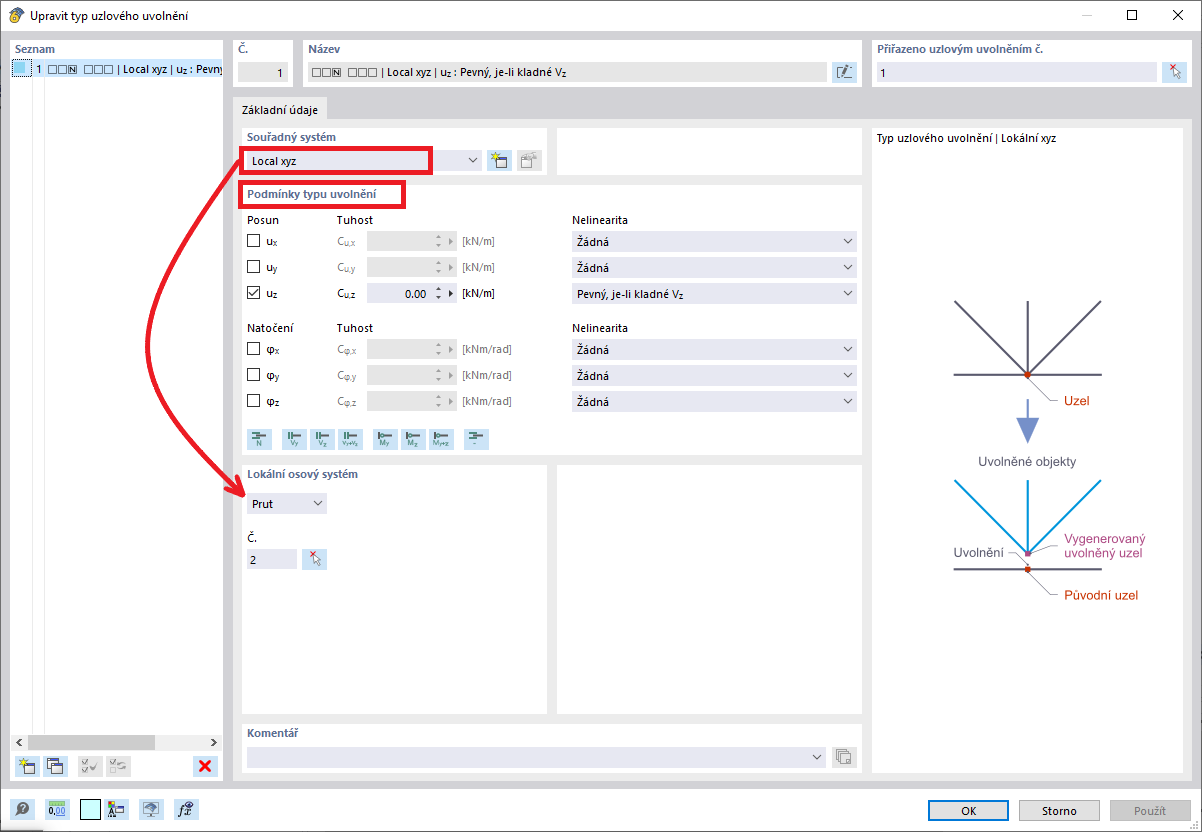
Task: Open the uz nonlinearity dropdown 'Pevný, je-li kladné Vz'
Action: click(x=714, y=293)
